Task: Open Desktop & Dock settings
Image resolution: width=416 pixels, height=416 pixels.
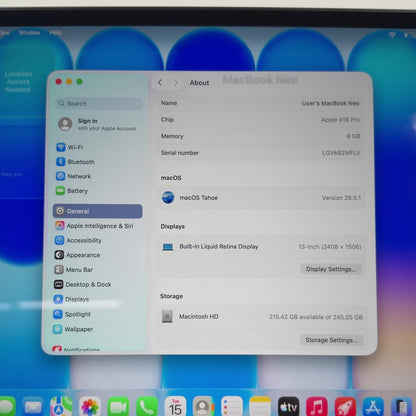Action: click(82, 284)
